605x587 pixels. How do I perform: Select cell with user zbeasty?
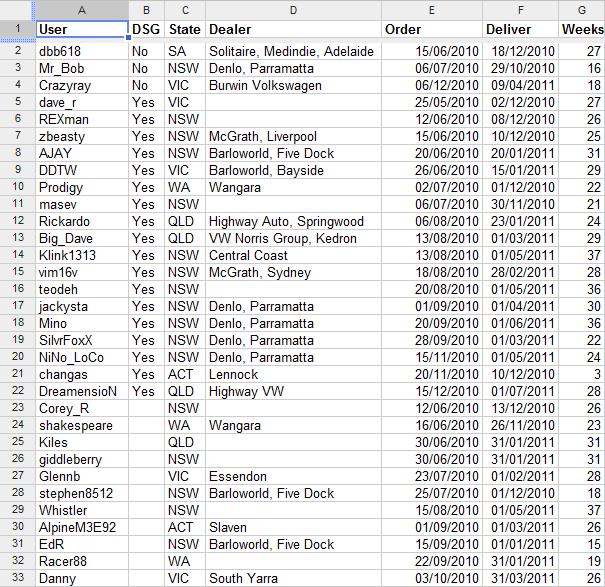point(82,136)
